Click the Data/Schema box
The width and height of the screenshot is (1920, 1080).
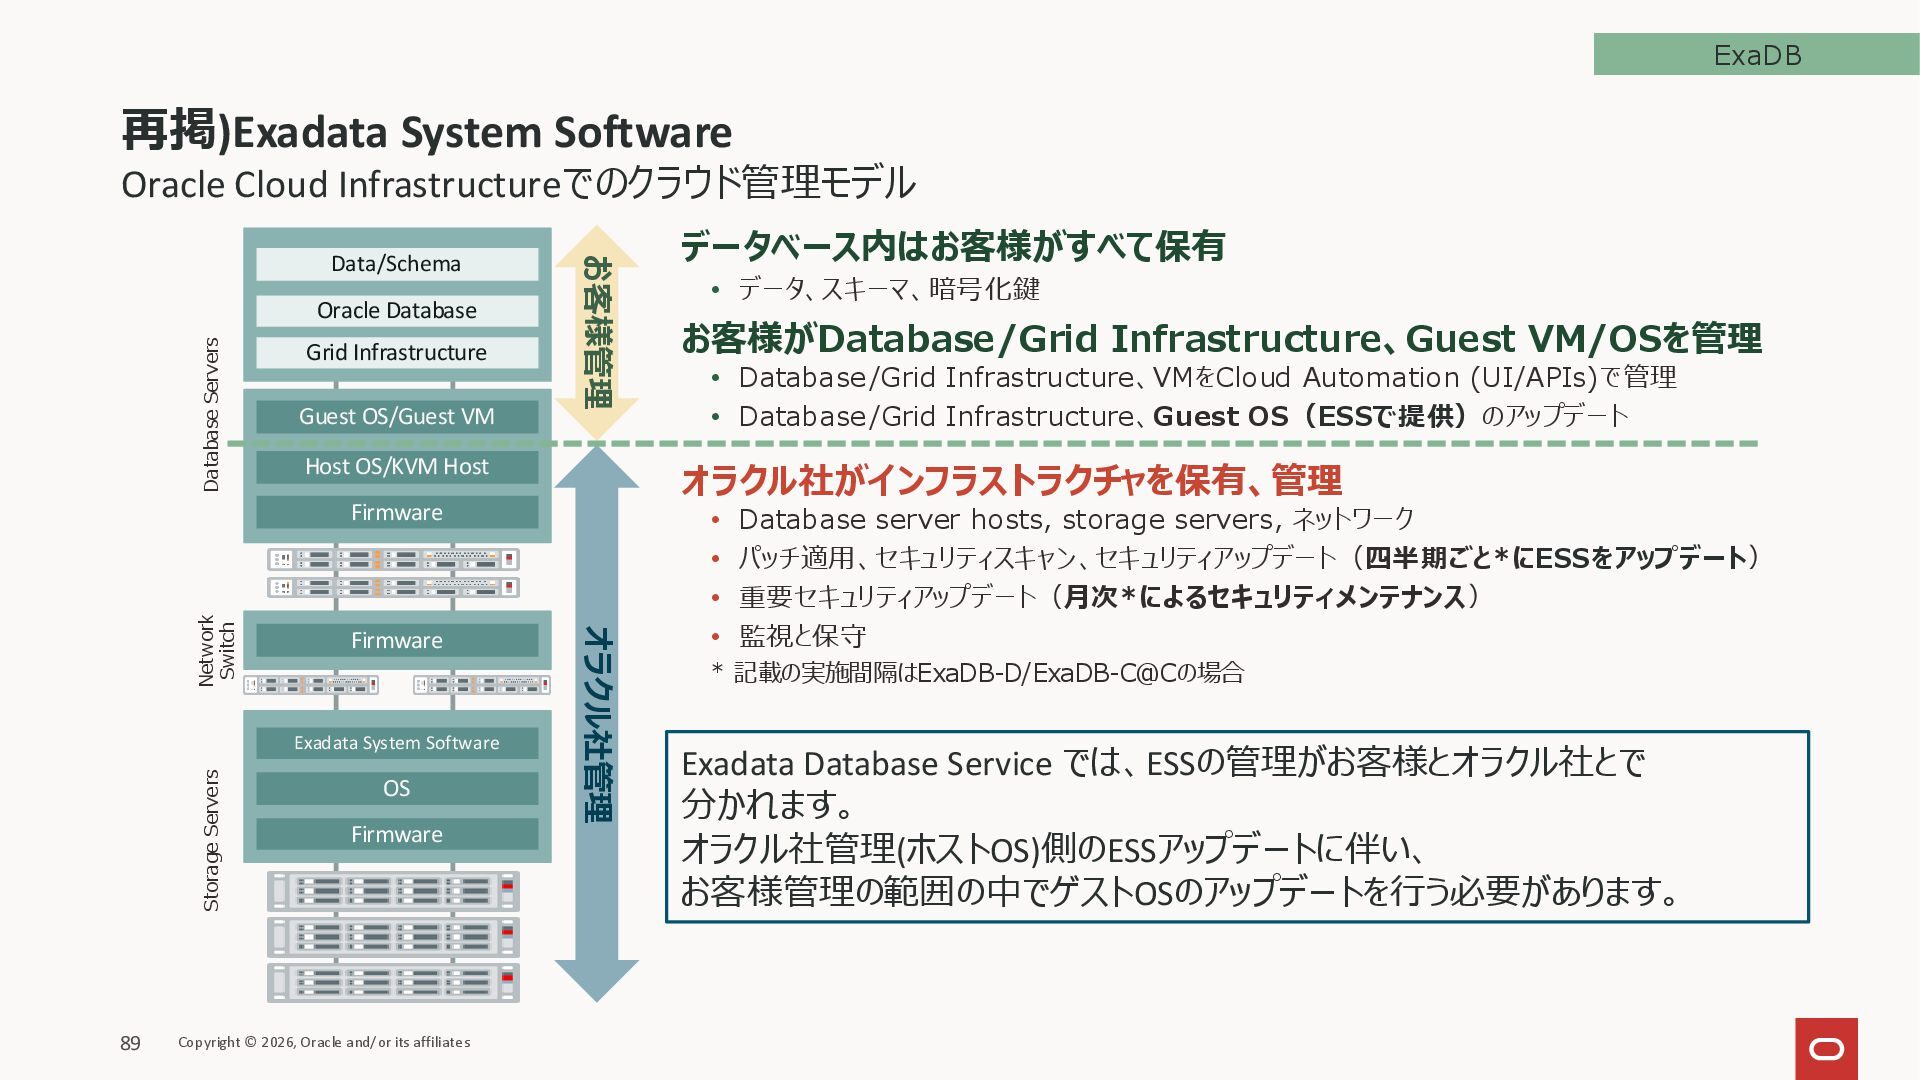coord(396,264)
